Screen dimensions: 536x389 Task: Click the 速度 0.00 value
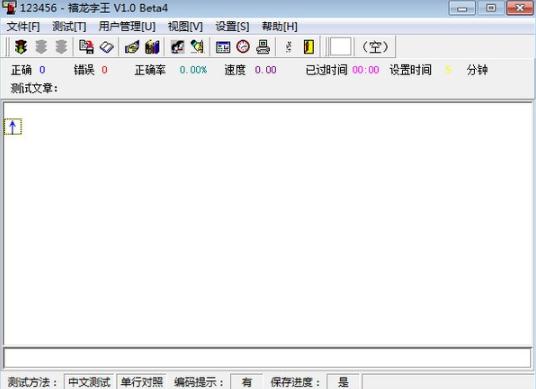[266, 70]
